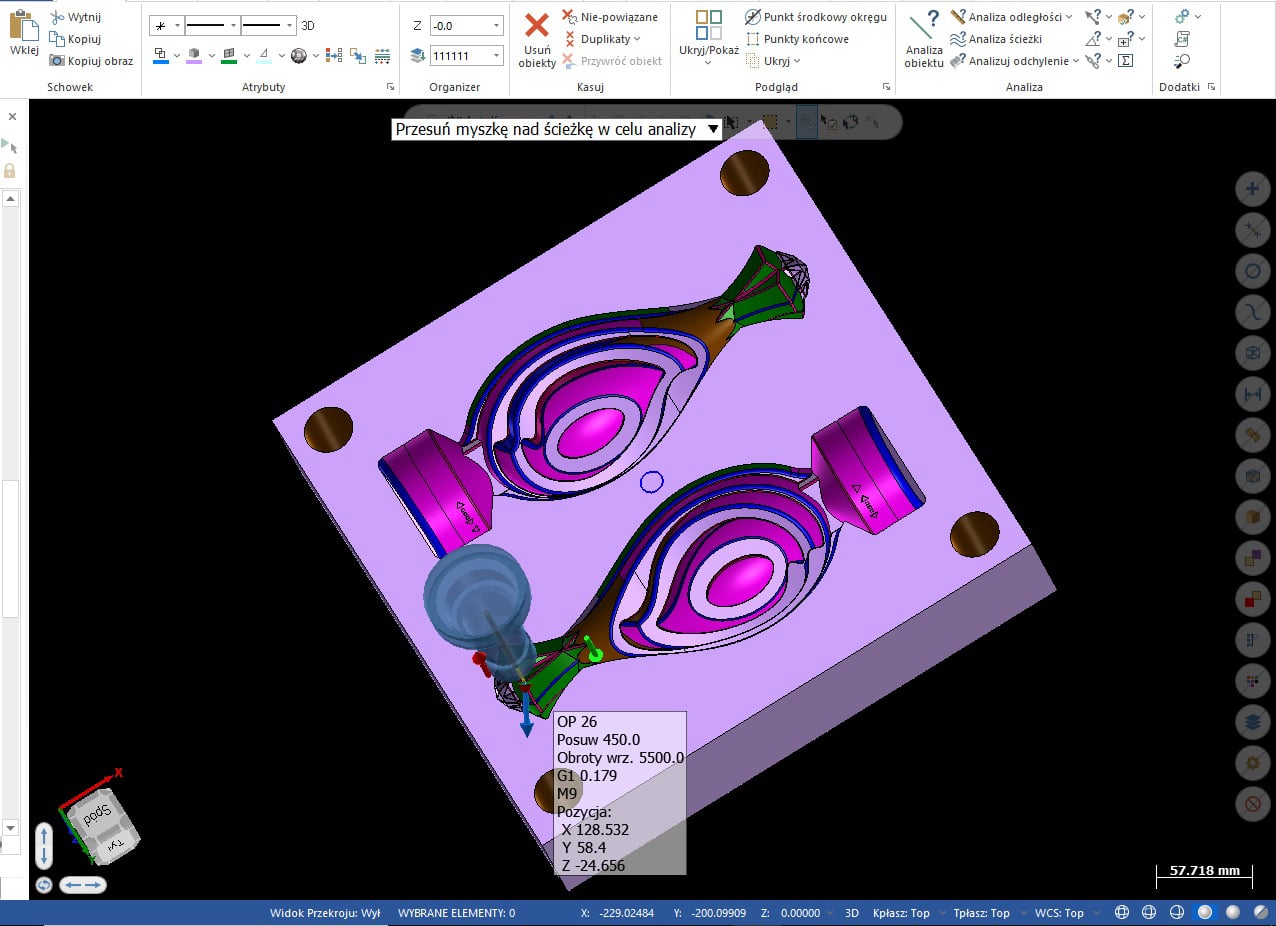Click the circle mask icon in right toolbar
This screenshot has height=926, width=1276.
1252,271
